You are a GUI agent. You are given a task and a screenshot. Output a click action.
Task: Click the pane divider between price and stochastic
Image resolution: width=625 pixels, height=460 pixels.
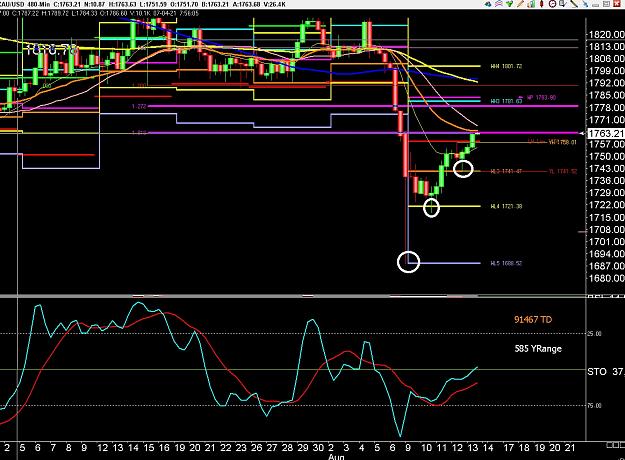tap(293, 296)
